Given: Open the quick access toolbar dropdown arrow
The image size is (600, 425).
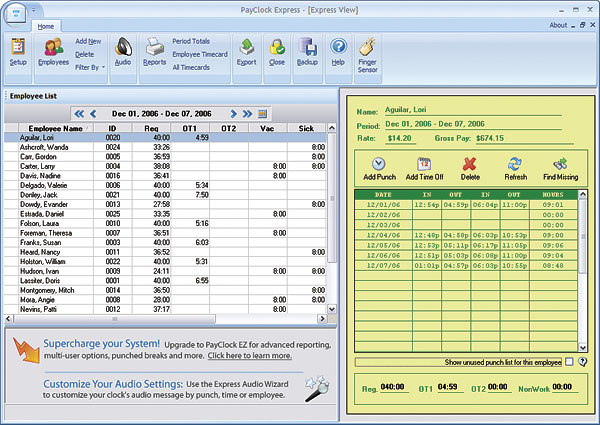Looking at the screenshot, I should (x=34, y=10).
